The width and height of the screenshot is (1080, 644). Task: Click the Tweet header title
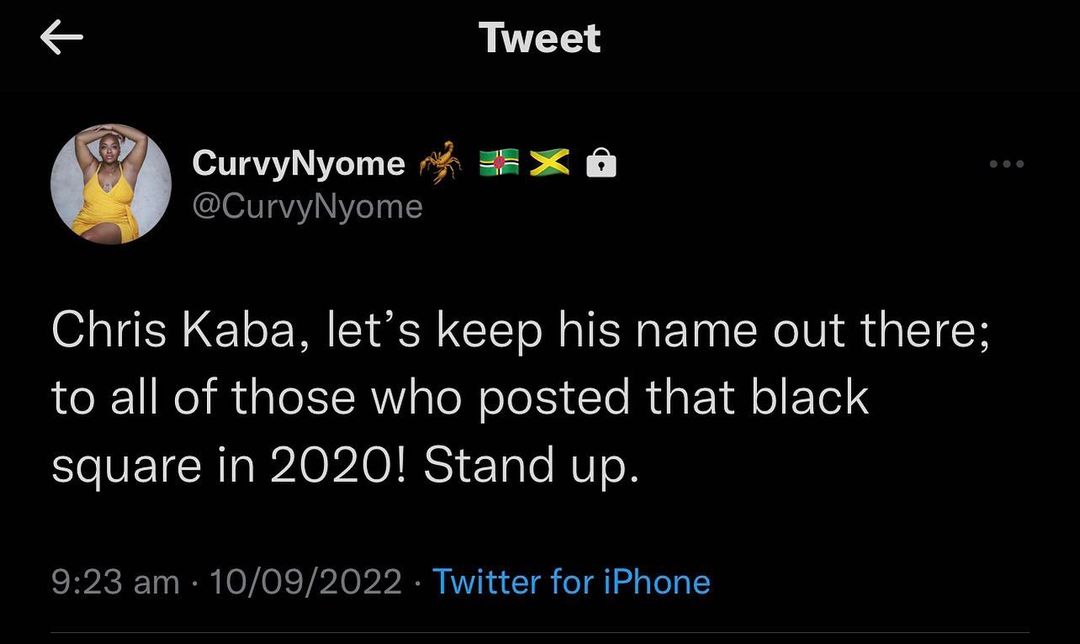(540, 38)
